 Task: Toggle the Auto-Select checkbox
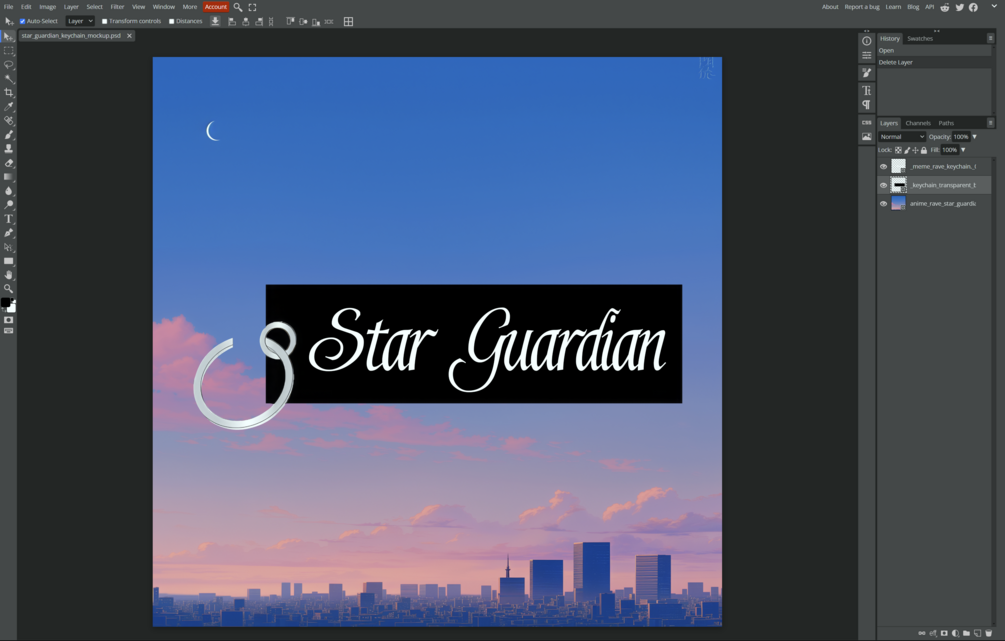click(22, 21)
